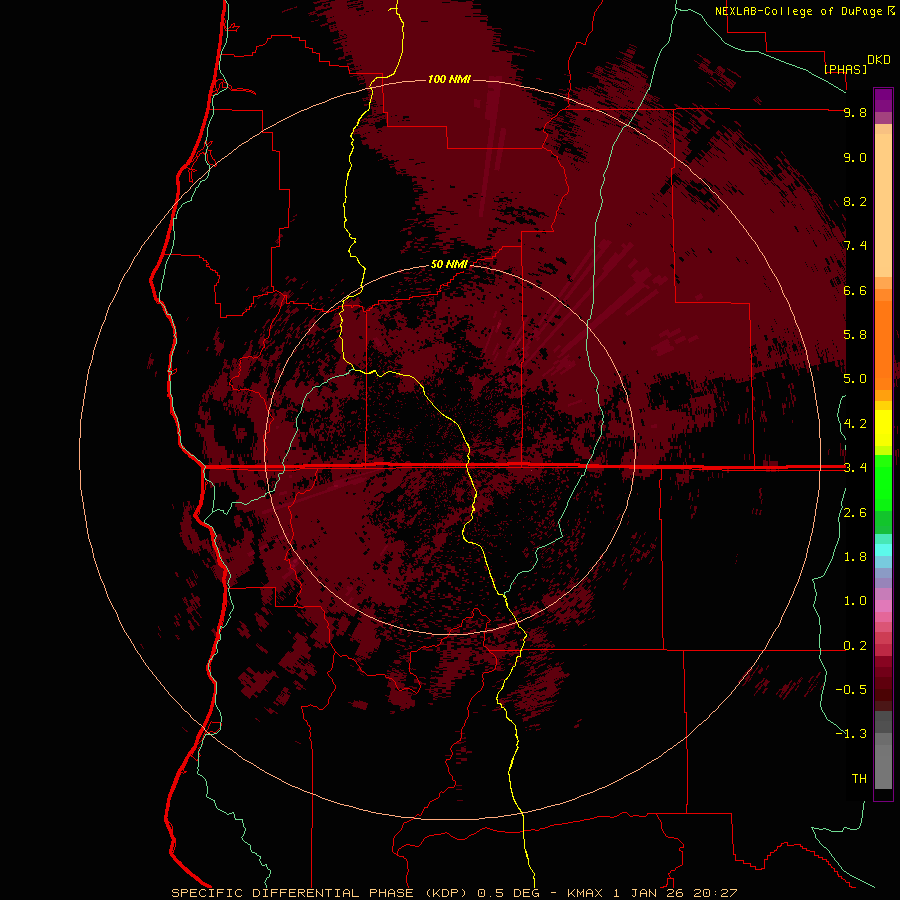Click the DKD label above the legend
The height and width of the screenshot is (900, 900).
pos(879,60)
